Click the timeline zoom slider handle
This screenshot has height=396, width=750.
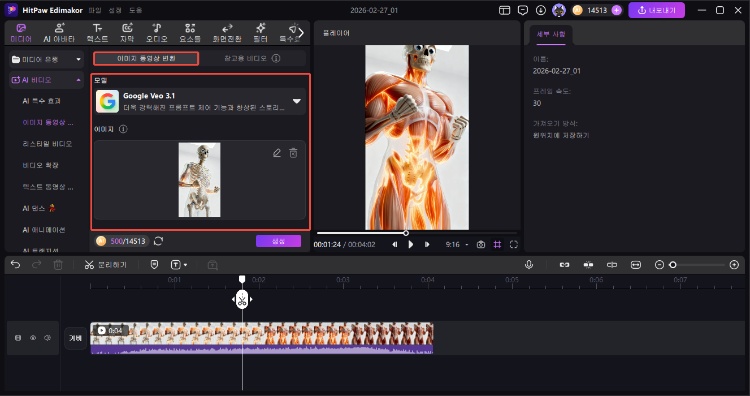pyautogui.click(x=673, y=264)
